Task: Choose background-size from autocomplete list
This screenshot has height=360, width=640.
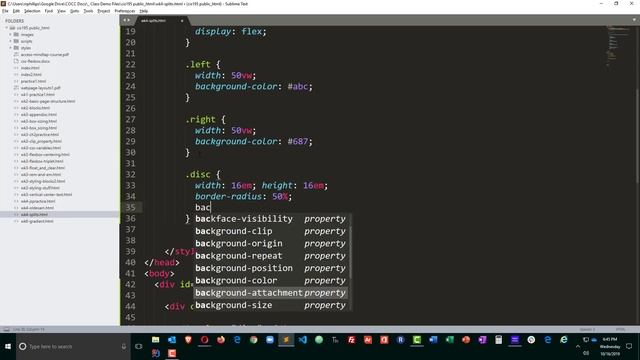Action: pos(270,305)
